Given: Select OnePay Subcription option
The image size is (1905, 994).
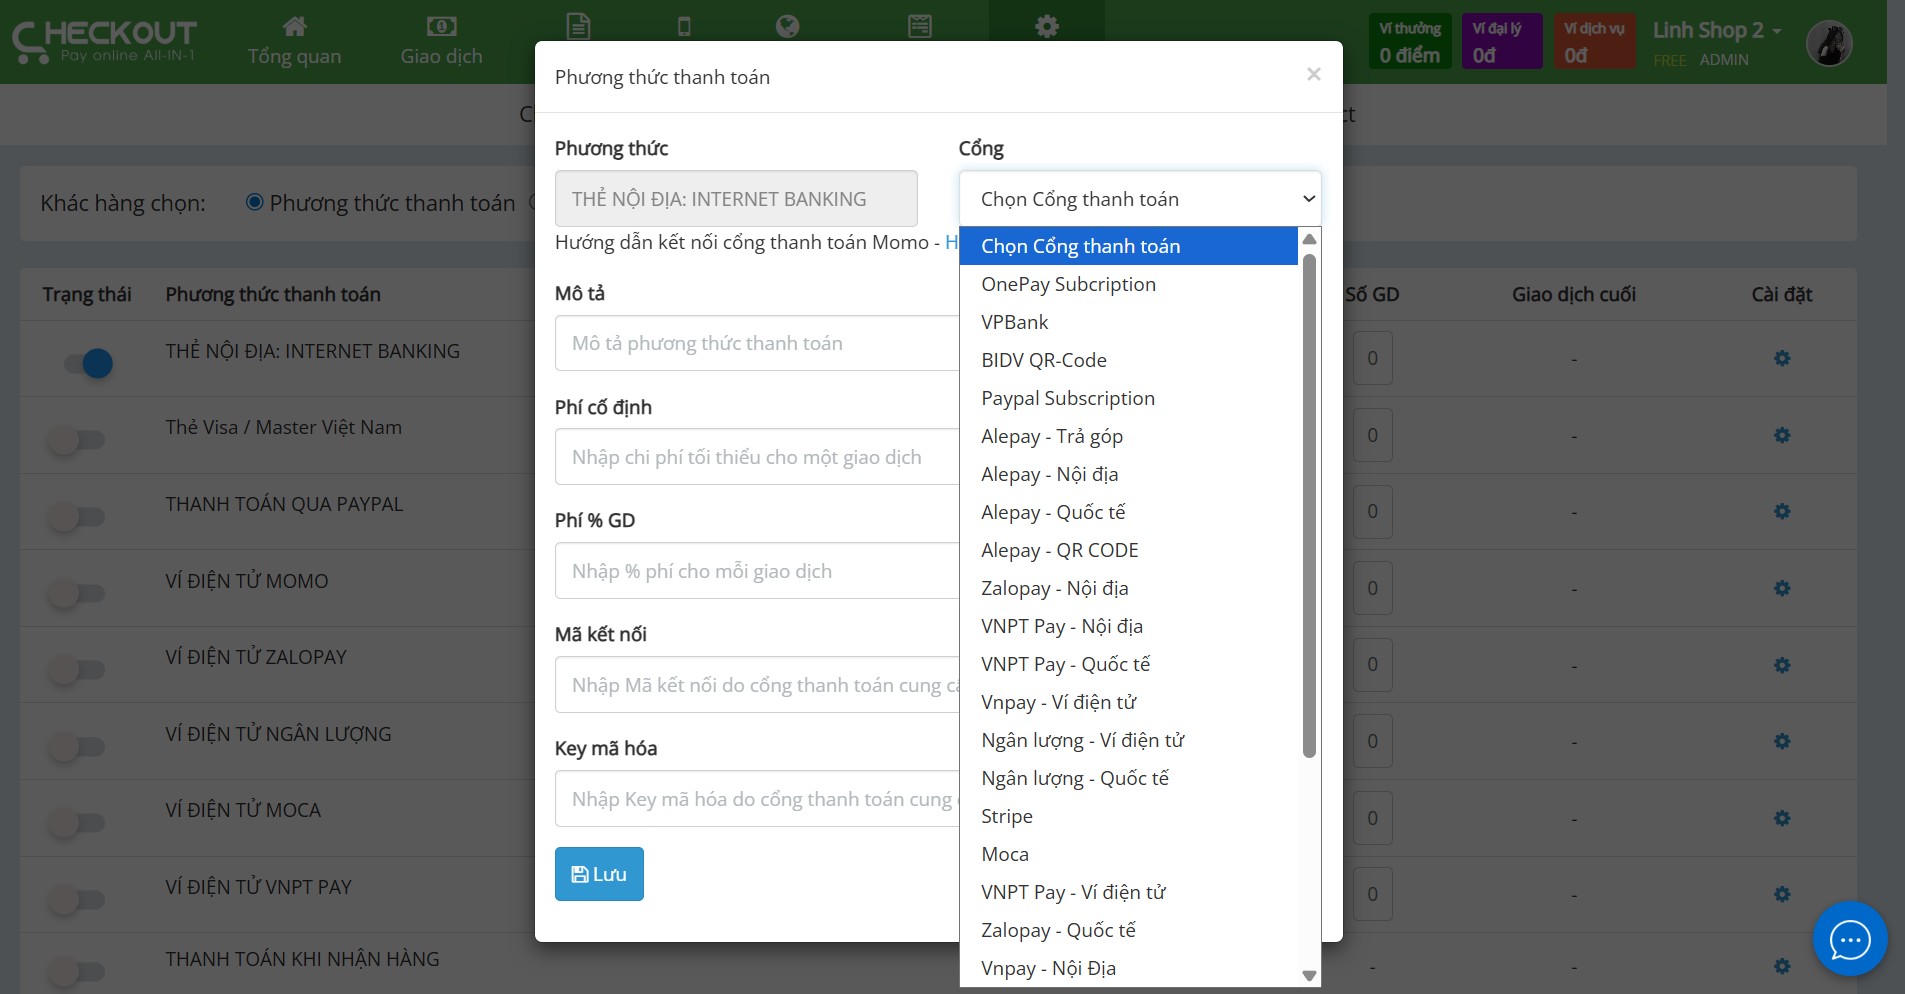Looking at the screenshot, I should 1129,284.
